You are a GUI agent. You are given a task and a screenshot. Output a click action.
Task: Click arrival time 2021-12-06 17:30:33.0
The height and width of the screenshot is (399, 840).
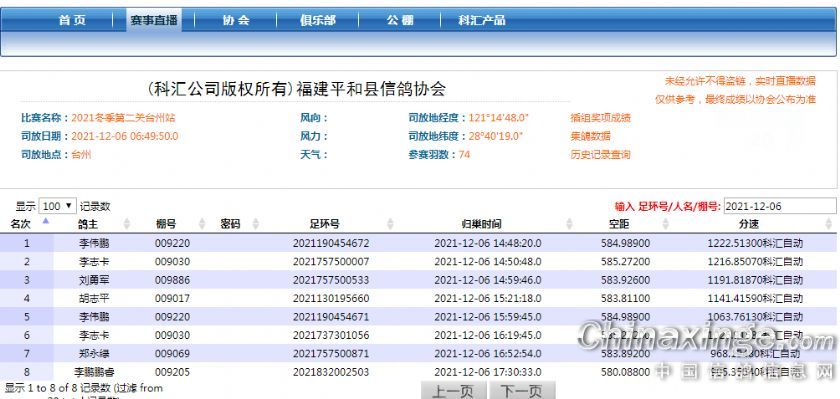click(488, 372)
